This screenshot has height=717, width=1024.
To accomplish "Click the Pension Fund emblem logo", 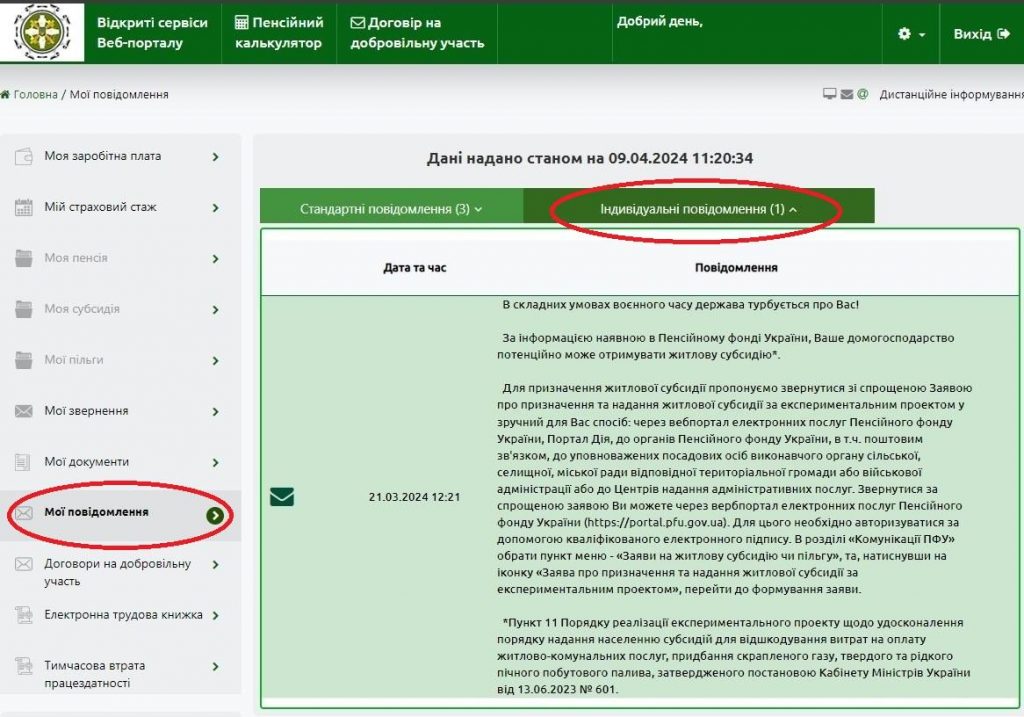I will [40, 31].
